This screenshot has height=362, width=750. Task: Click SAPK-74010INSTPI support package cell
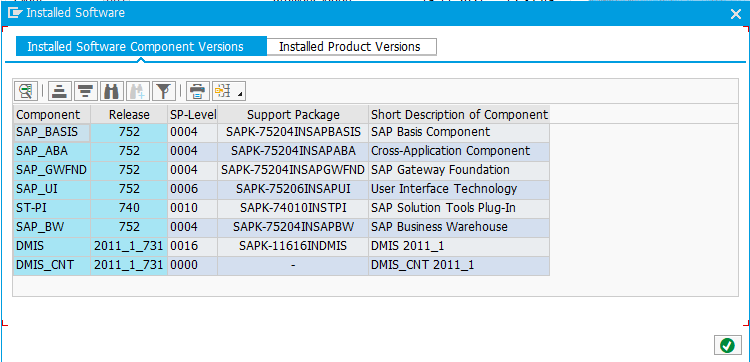point(293,208)
